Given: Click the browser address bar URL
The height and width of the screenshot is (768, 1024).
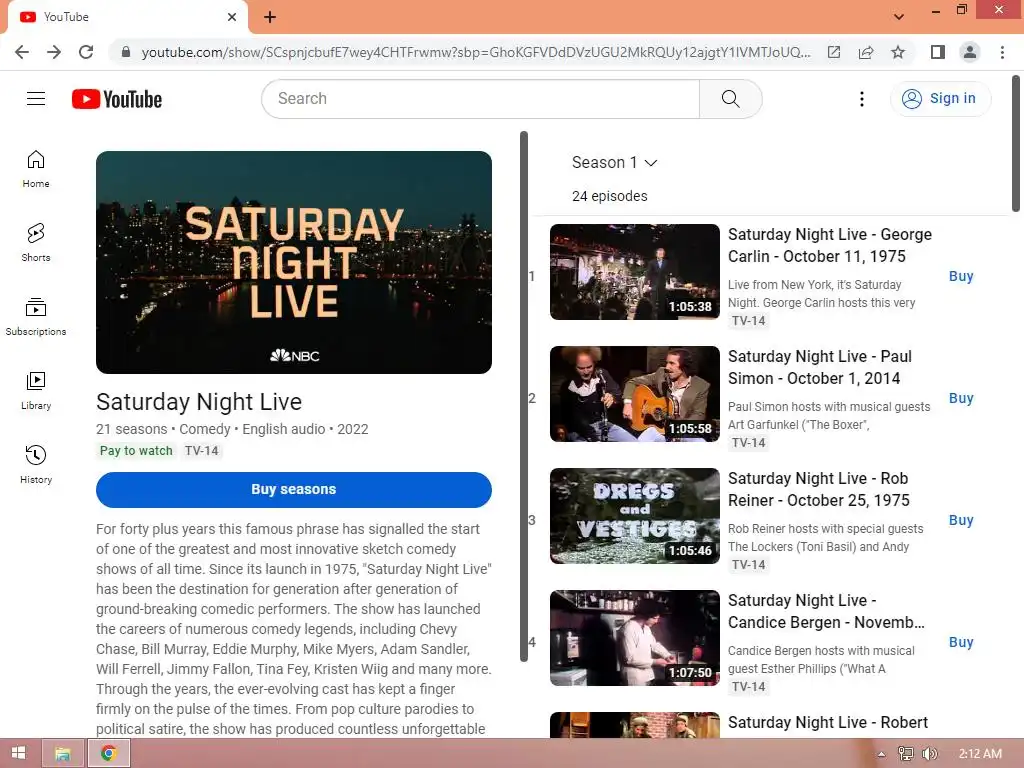Looking at the screenshot, I should click(x=475, y=52).
